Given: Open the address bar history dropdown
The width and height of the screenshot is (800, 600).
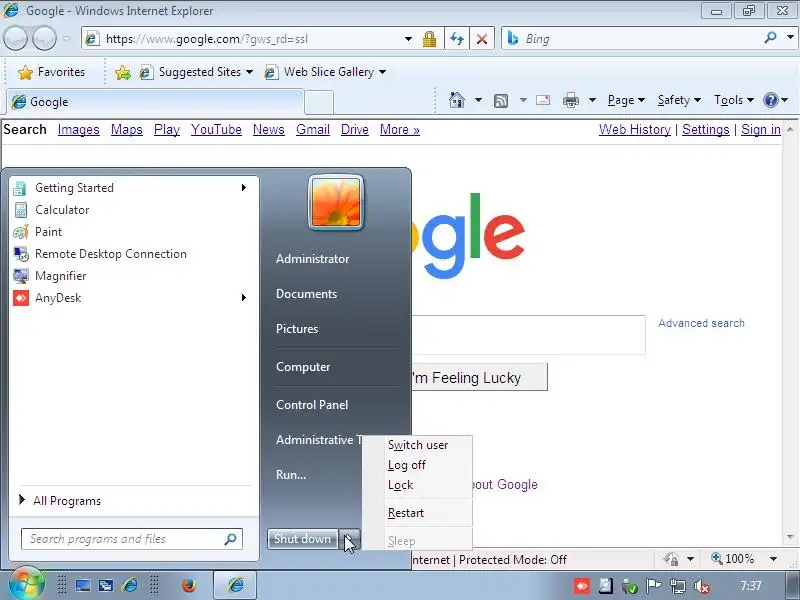Looking at the screenshot, I should click(408, 39).
